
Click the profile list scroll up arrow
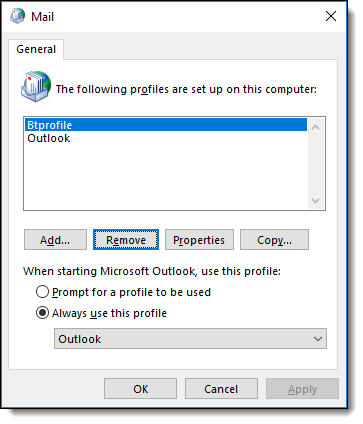315,127
